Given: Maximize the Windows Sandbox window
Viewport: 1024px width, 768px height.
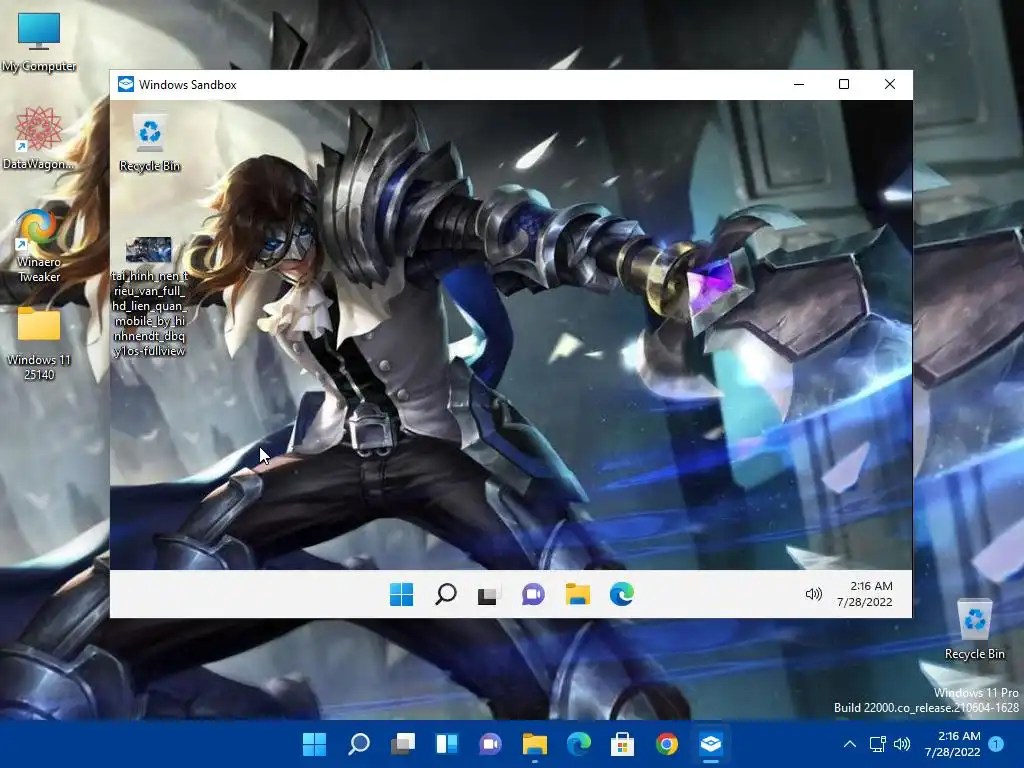Looking at the screenshot, I should [844, 84].
